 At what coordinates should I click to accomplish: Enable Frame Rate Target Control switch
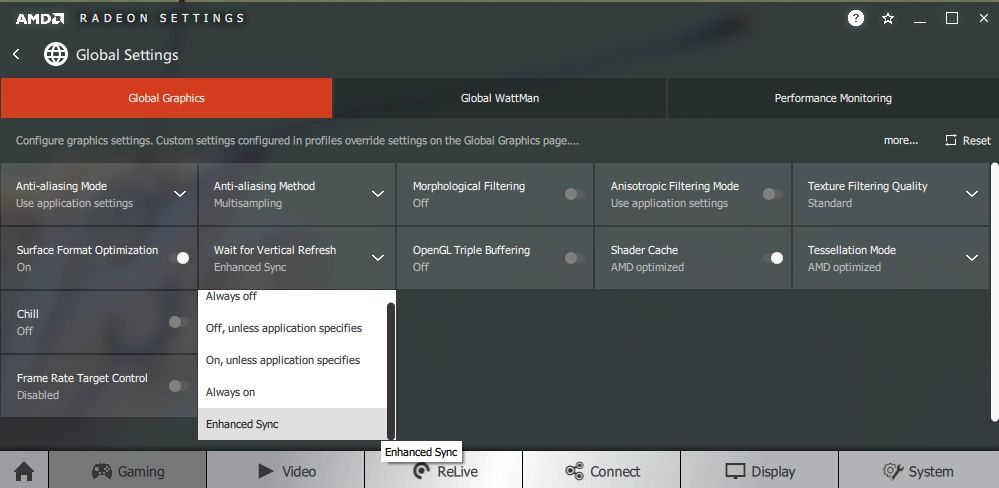point(178,386)
